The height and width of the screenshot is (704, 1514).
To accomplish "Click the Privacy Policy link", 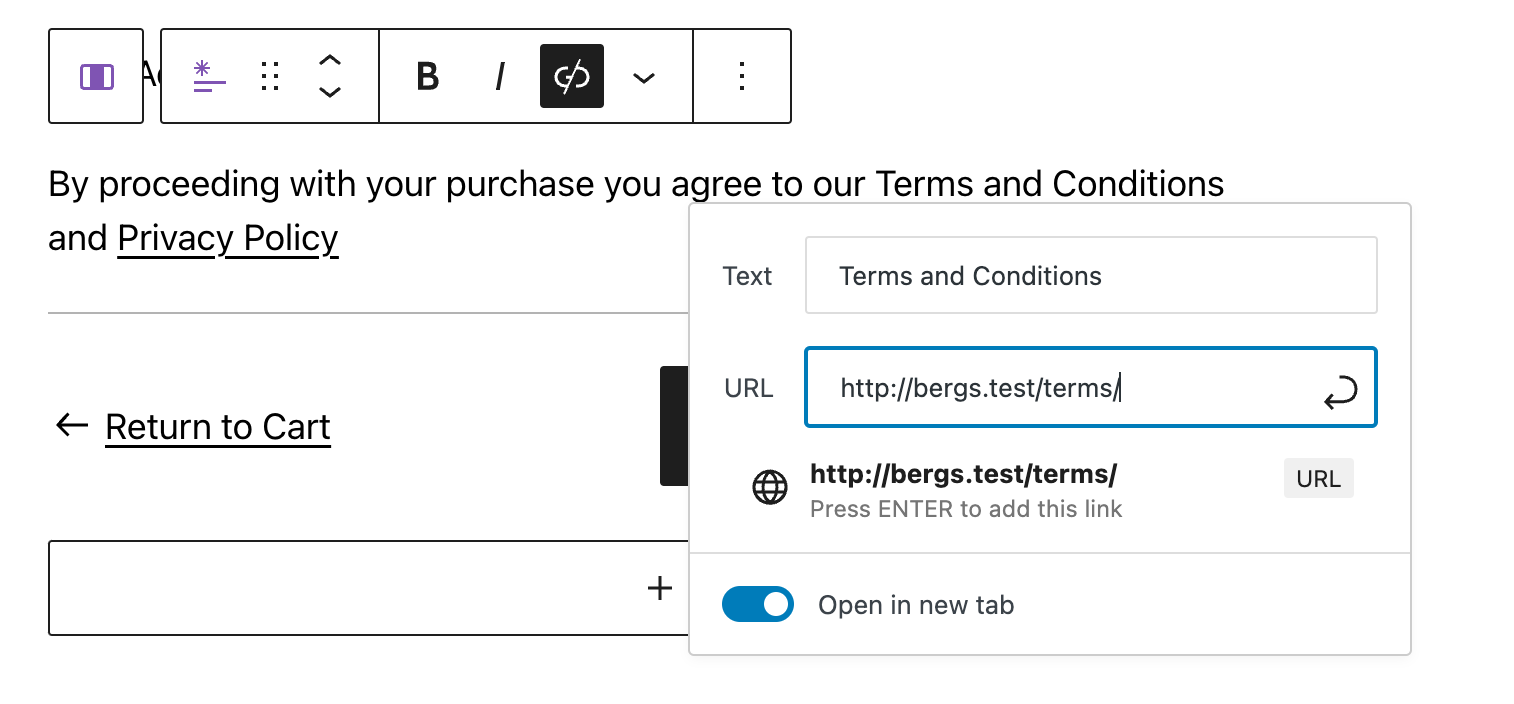I will click(x=228, y=238).
